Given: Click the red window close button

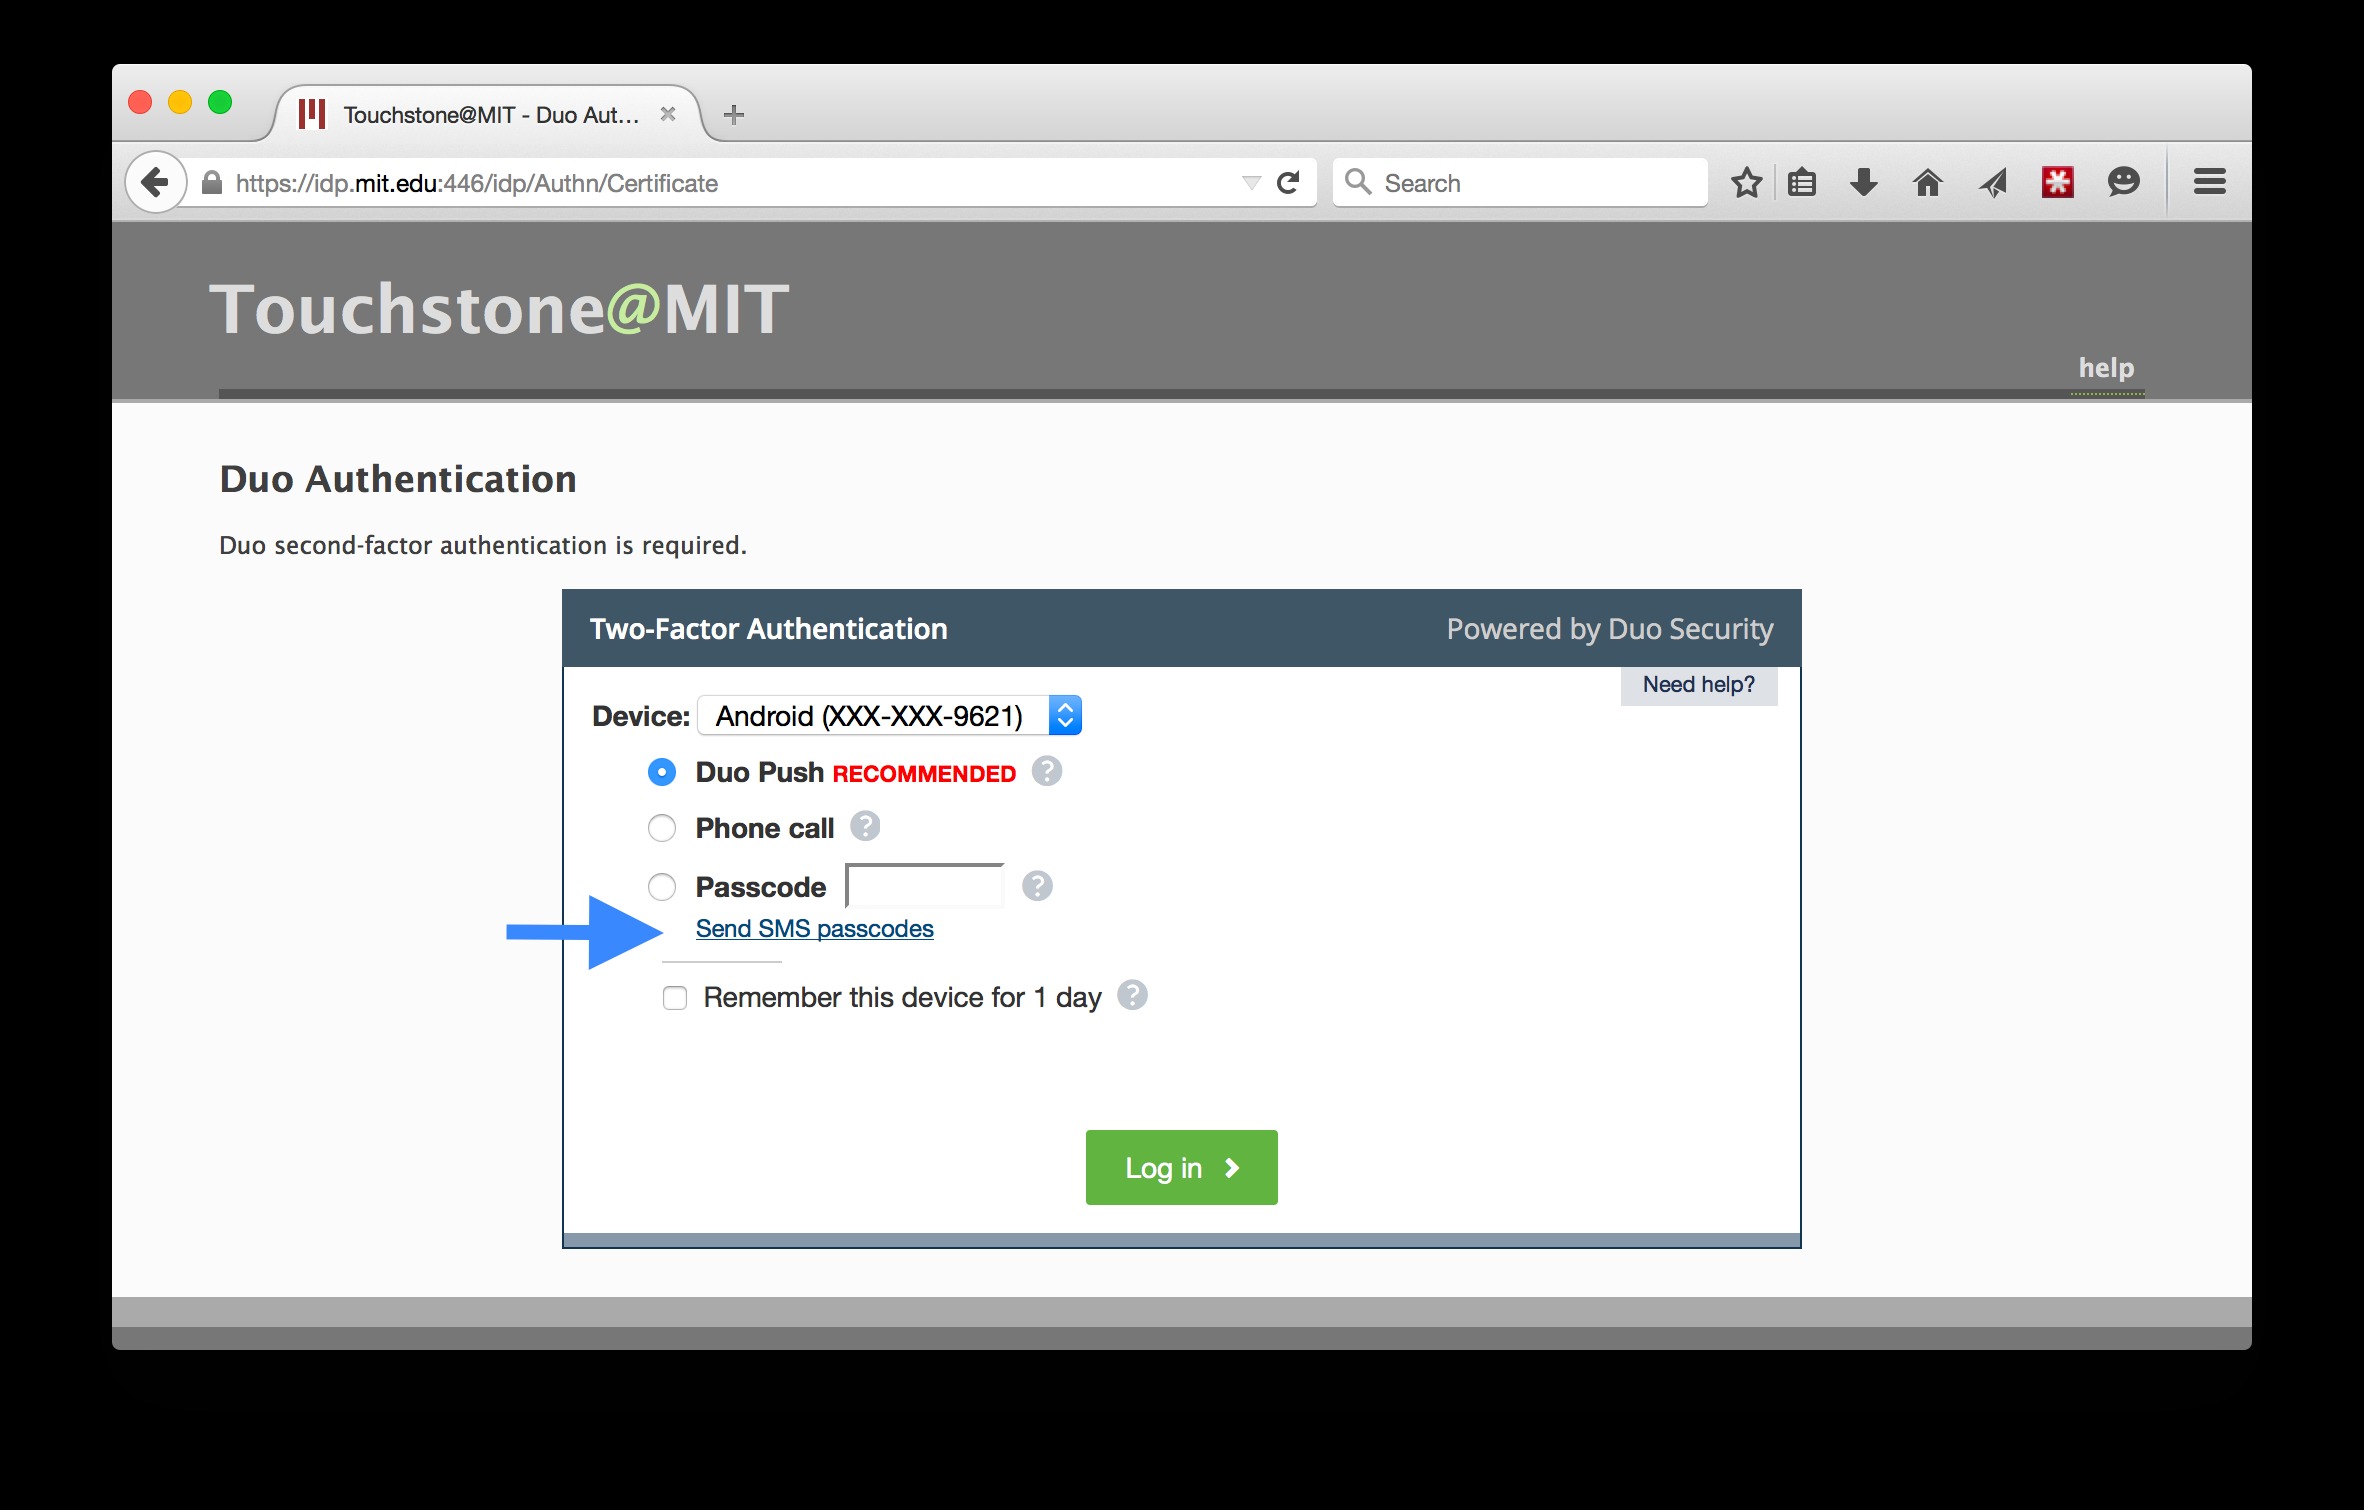Looking at the screenshot, I should click(x=140, y=102).
